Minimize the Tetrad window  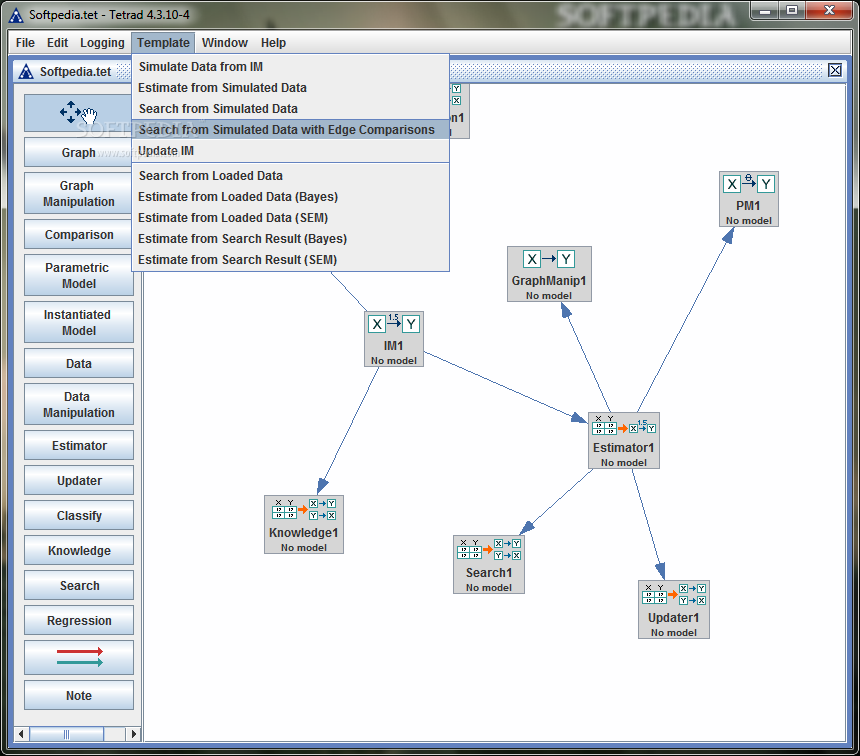tap(765, 10)
